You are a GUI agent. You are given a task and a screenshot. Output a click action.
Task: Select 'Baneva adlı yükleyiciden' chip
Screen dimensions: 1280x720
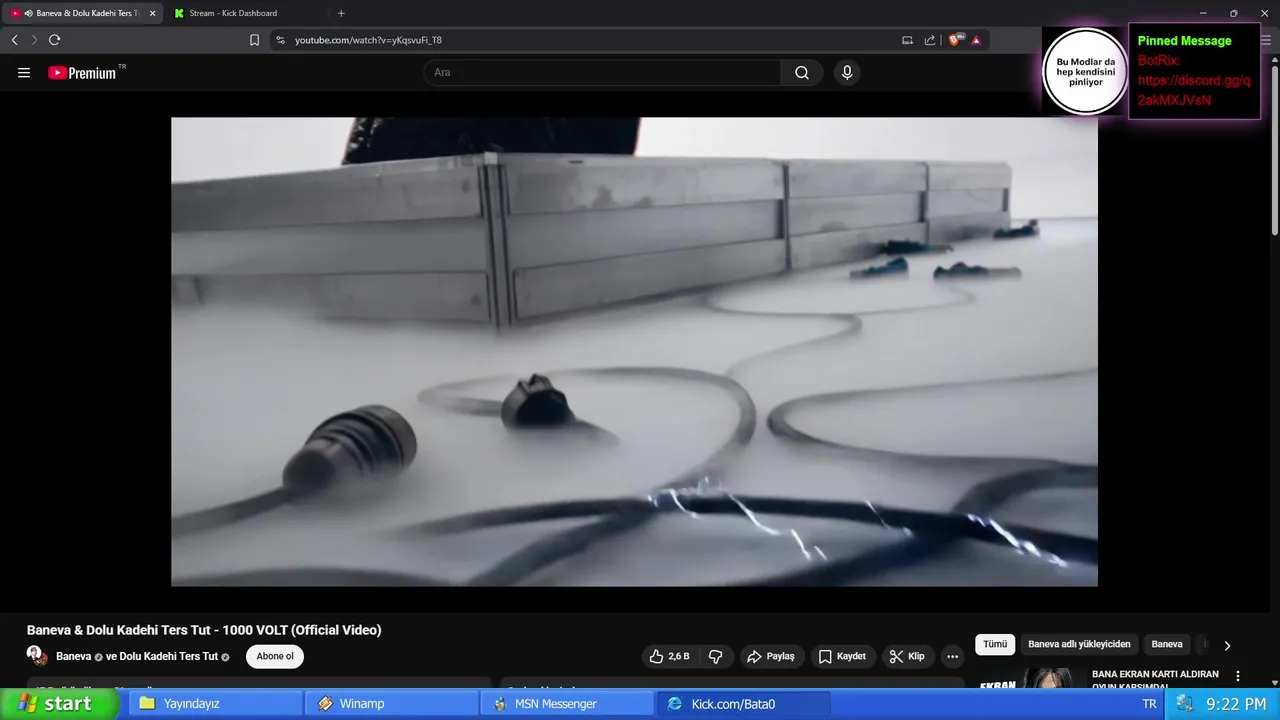[x=1079, y=644]
